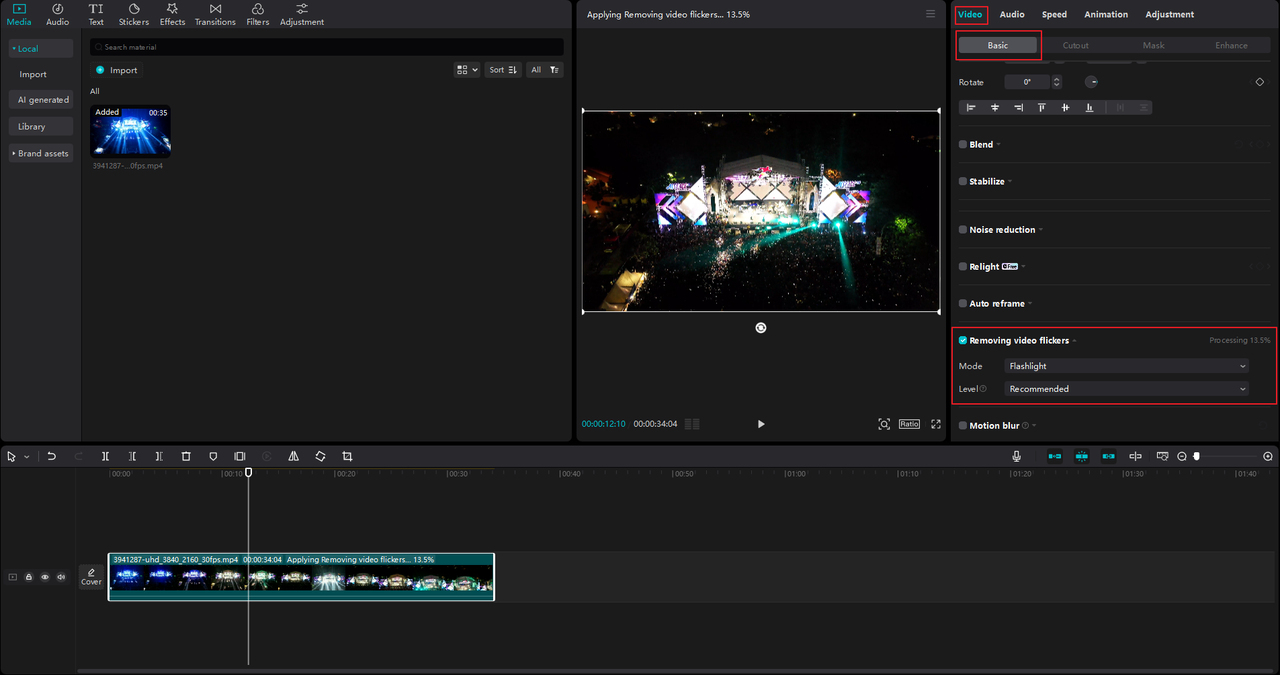
Task: Open the Adjustment panel in top toolbar
Action: coord(301,14)
